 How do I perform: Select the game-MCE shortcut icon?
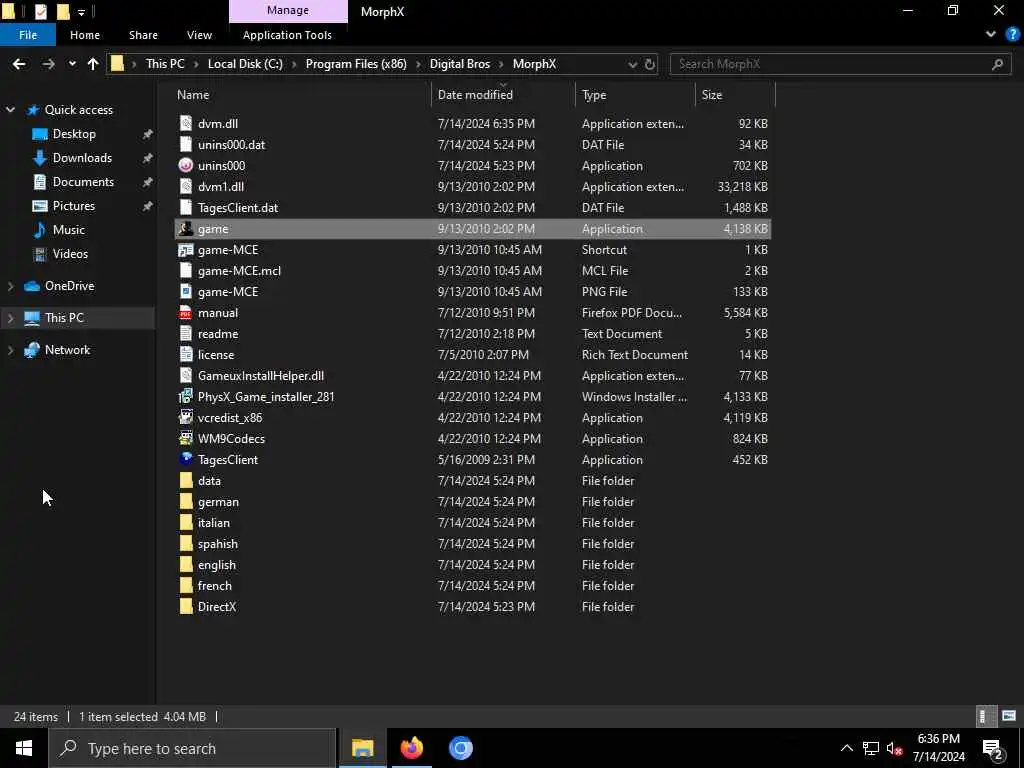[186, 249]
